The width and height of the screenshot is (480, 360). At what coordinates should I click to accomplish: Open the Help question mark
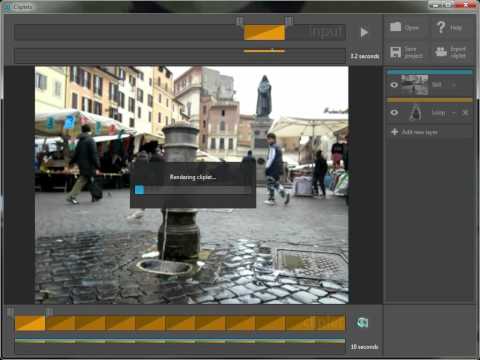click(x=441, y=27)
